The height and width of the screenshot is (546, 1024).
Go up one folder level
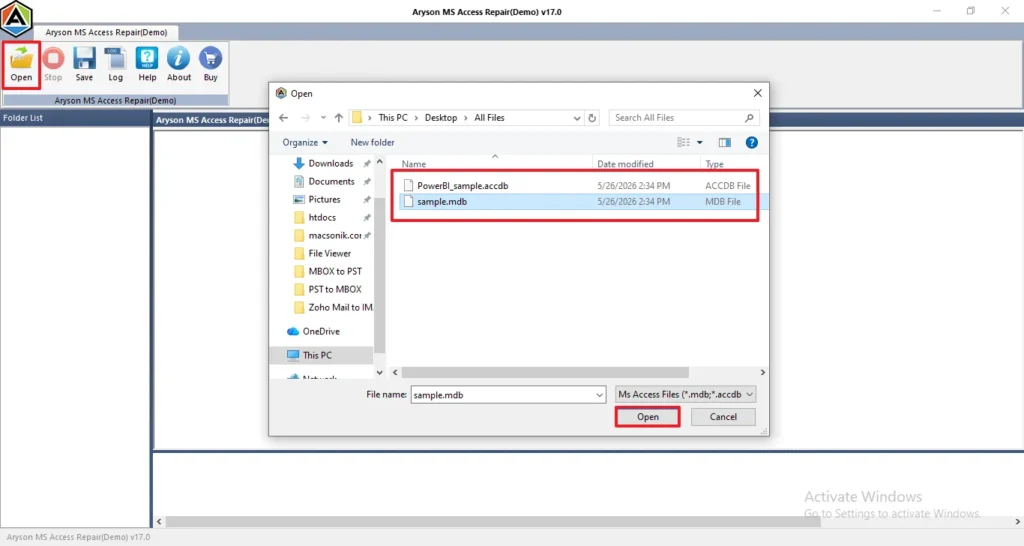click(x=338, y=118)
